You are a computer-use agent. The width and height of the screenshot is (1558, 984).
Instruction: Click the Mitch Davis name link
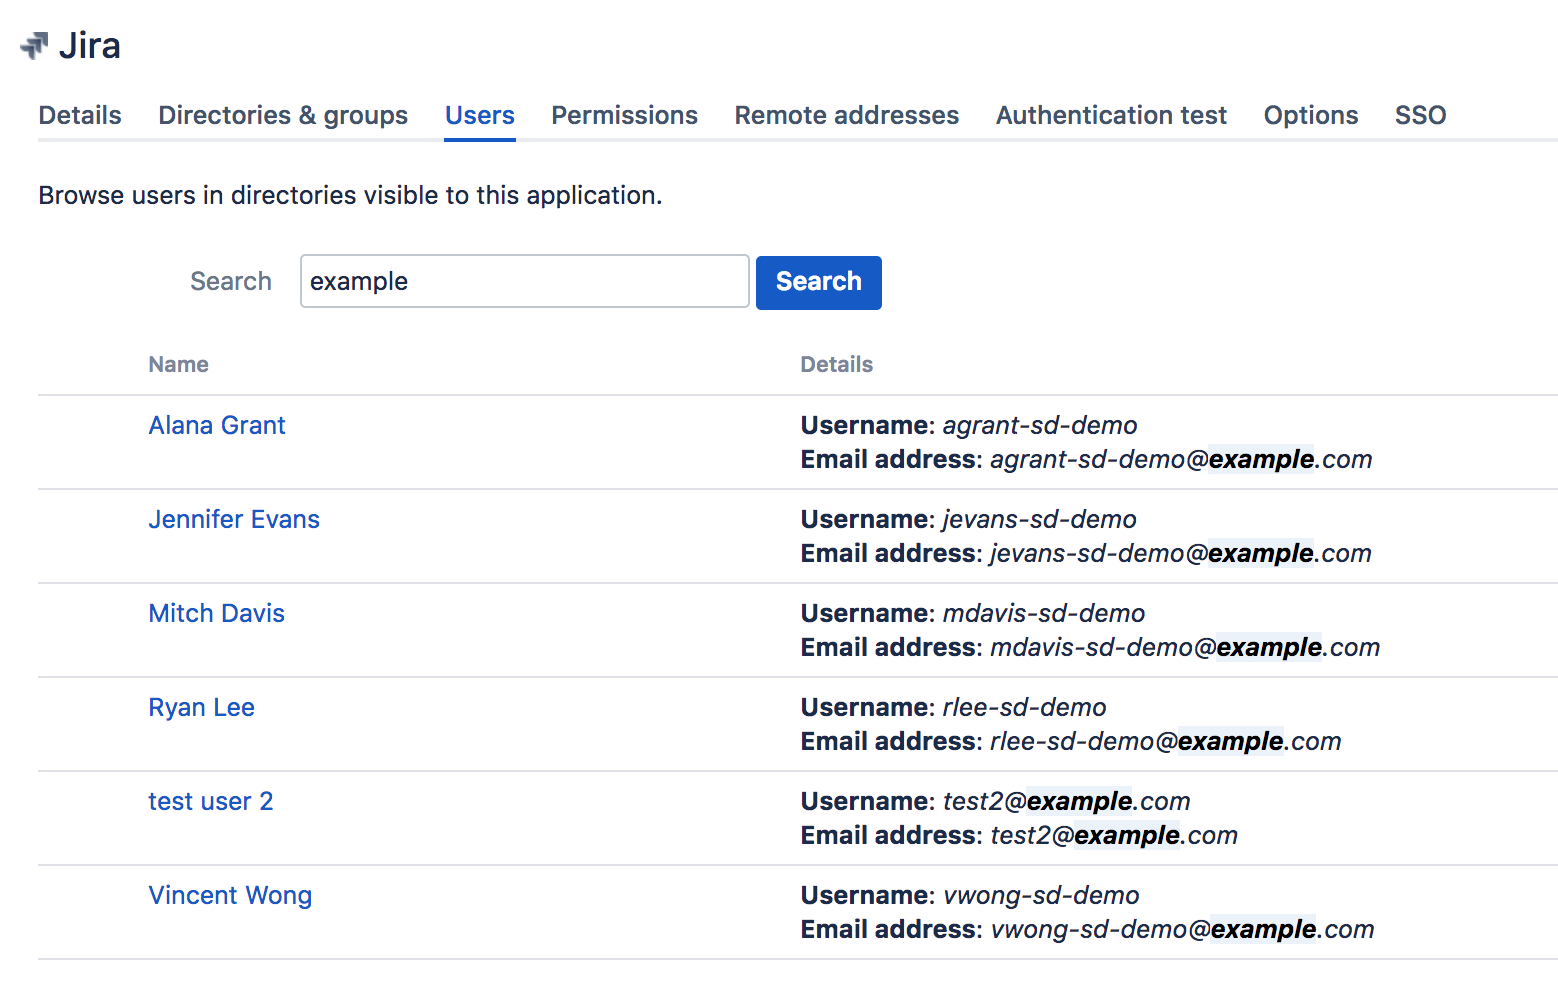pos(216,614)
